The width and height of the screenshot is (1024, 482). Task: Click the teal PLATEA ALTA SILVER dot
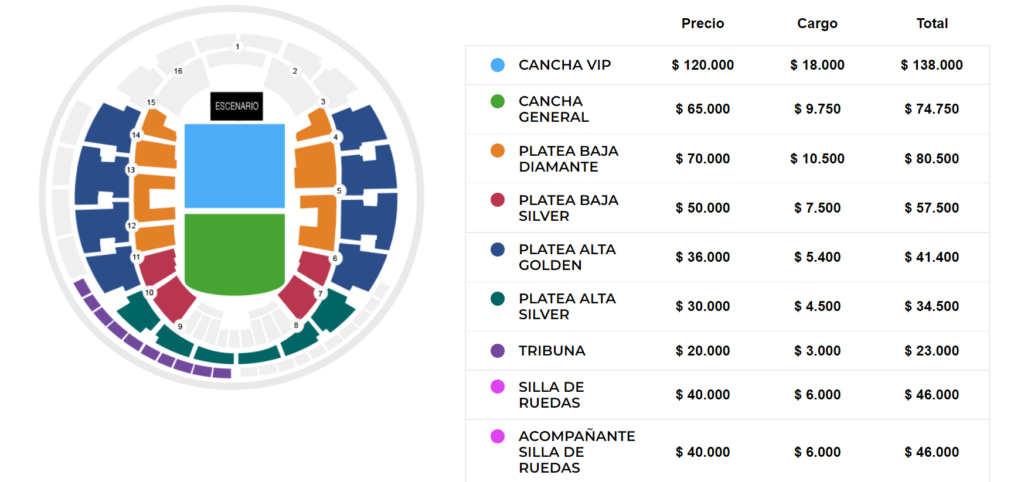498,299
